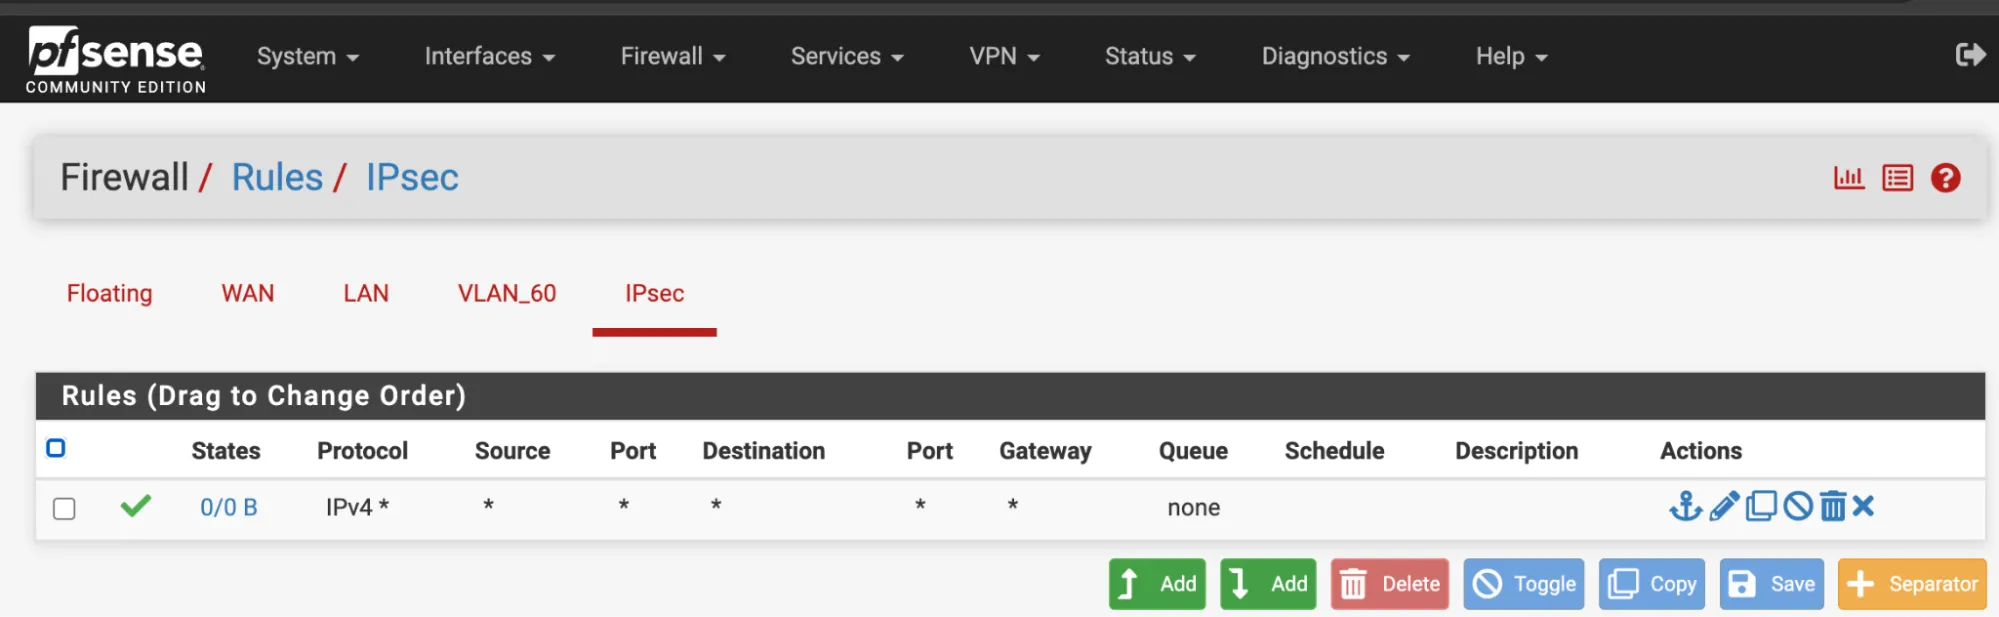Delete the rule using the trash icon

point(1833,506)
